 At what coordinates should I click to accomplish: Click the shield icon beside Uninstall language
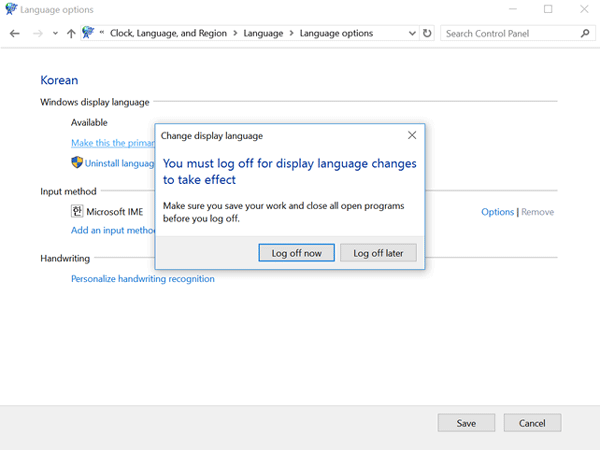click(x=77, y=162)
